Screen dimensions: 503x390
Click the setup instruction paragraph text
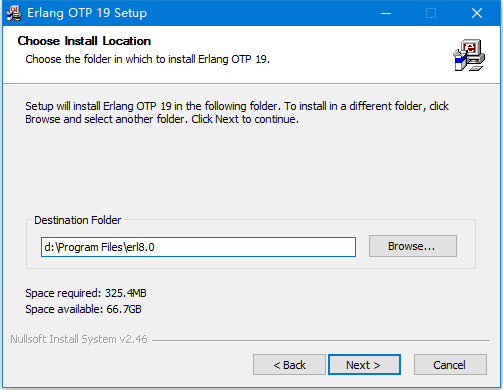237,112
